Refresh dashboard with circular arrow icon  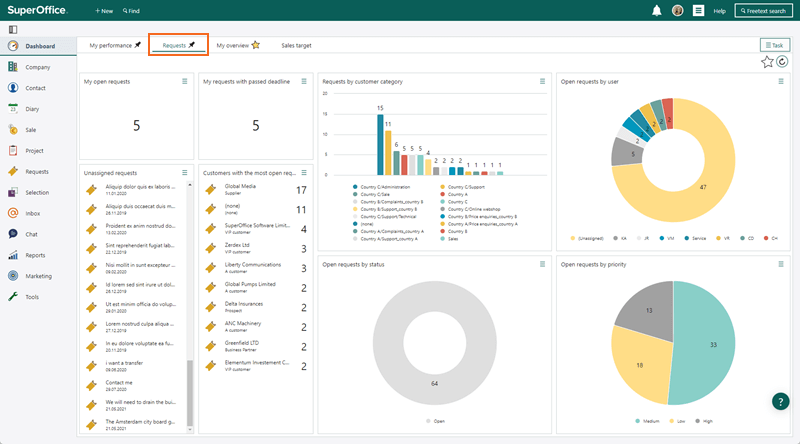coord(782,62)
